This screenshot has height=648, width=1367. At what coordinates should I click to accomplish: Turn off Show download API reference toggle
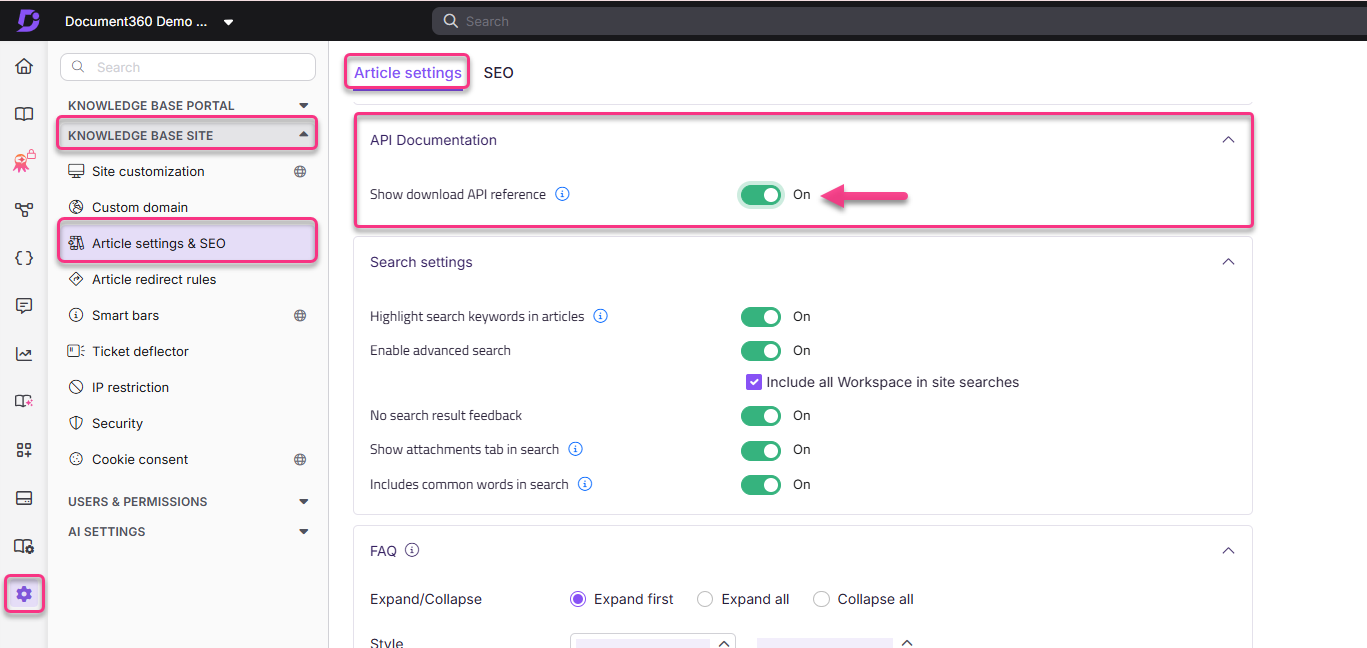760,195
